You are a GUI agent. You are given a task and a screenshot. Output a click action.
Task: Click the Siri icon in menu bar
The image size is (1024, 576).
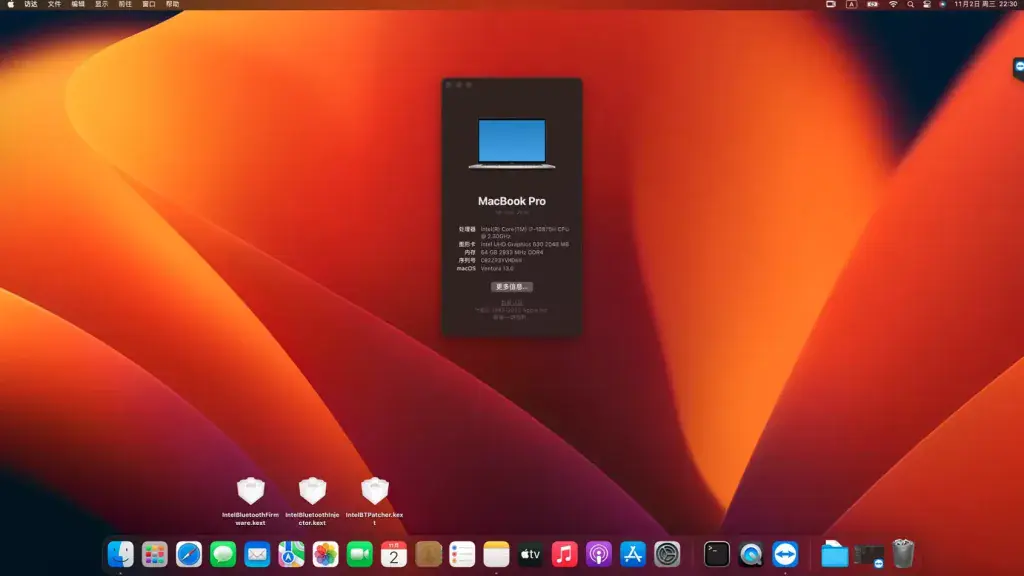[x=942, y=5]
